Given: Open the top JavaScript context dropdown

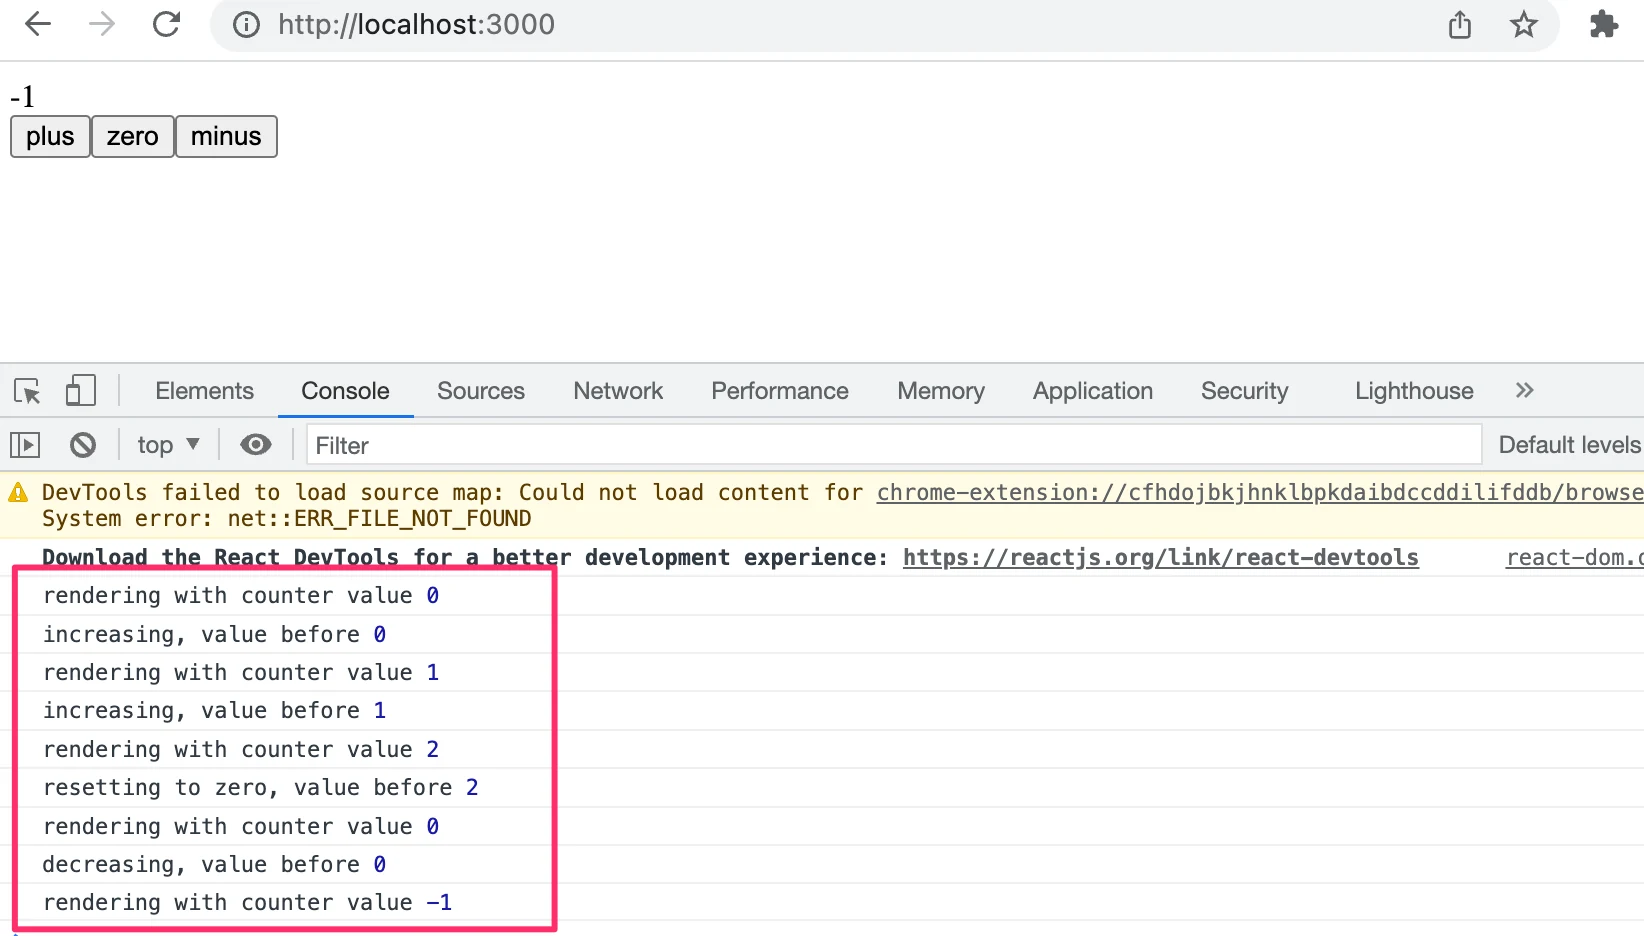Looking at the screenshot, I should tap(168, 445).
